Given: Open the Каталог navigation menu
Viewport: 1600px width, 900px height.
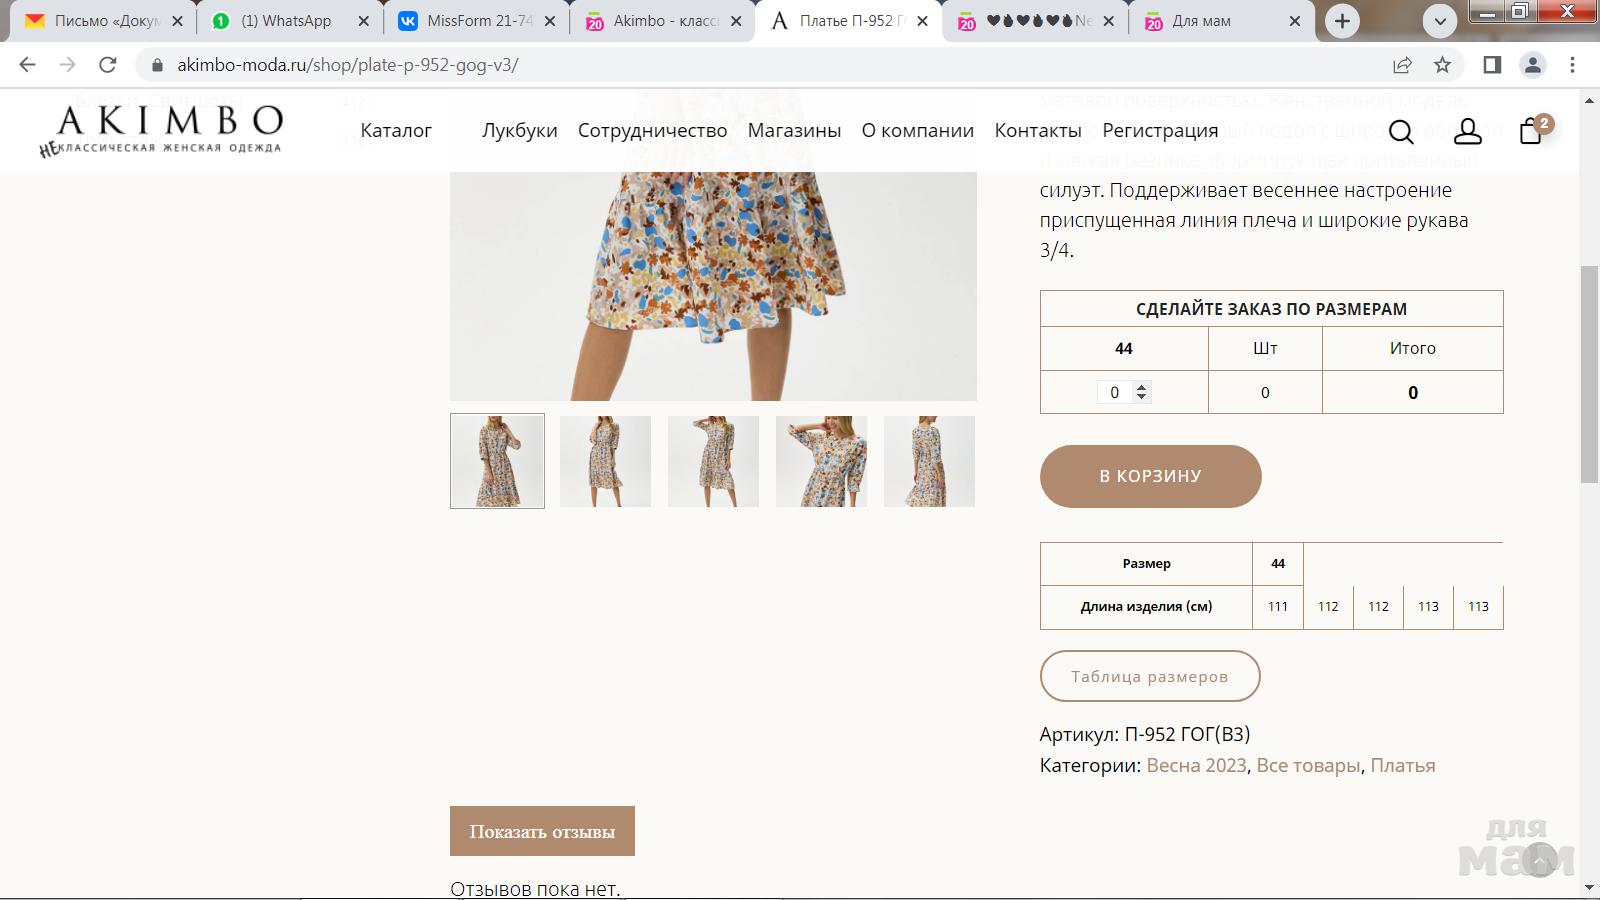Looking at the screenshot, I should point(396,130).
